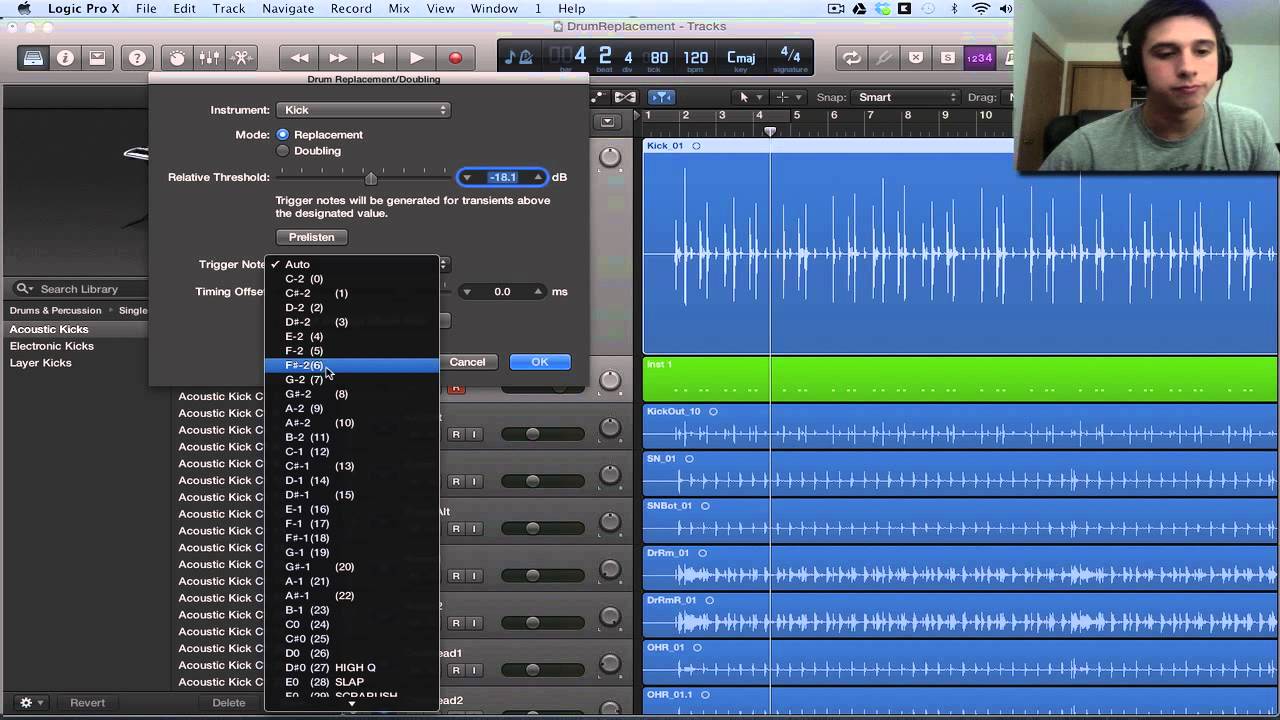Click pan knob on DrRmR_01 track
This screenshot has width=1280, height=720.
coord(609,617)
